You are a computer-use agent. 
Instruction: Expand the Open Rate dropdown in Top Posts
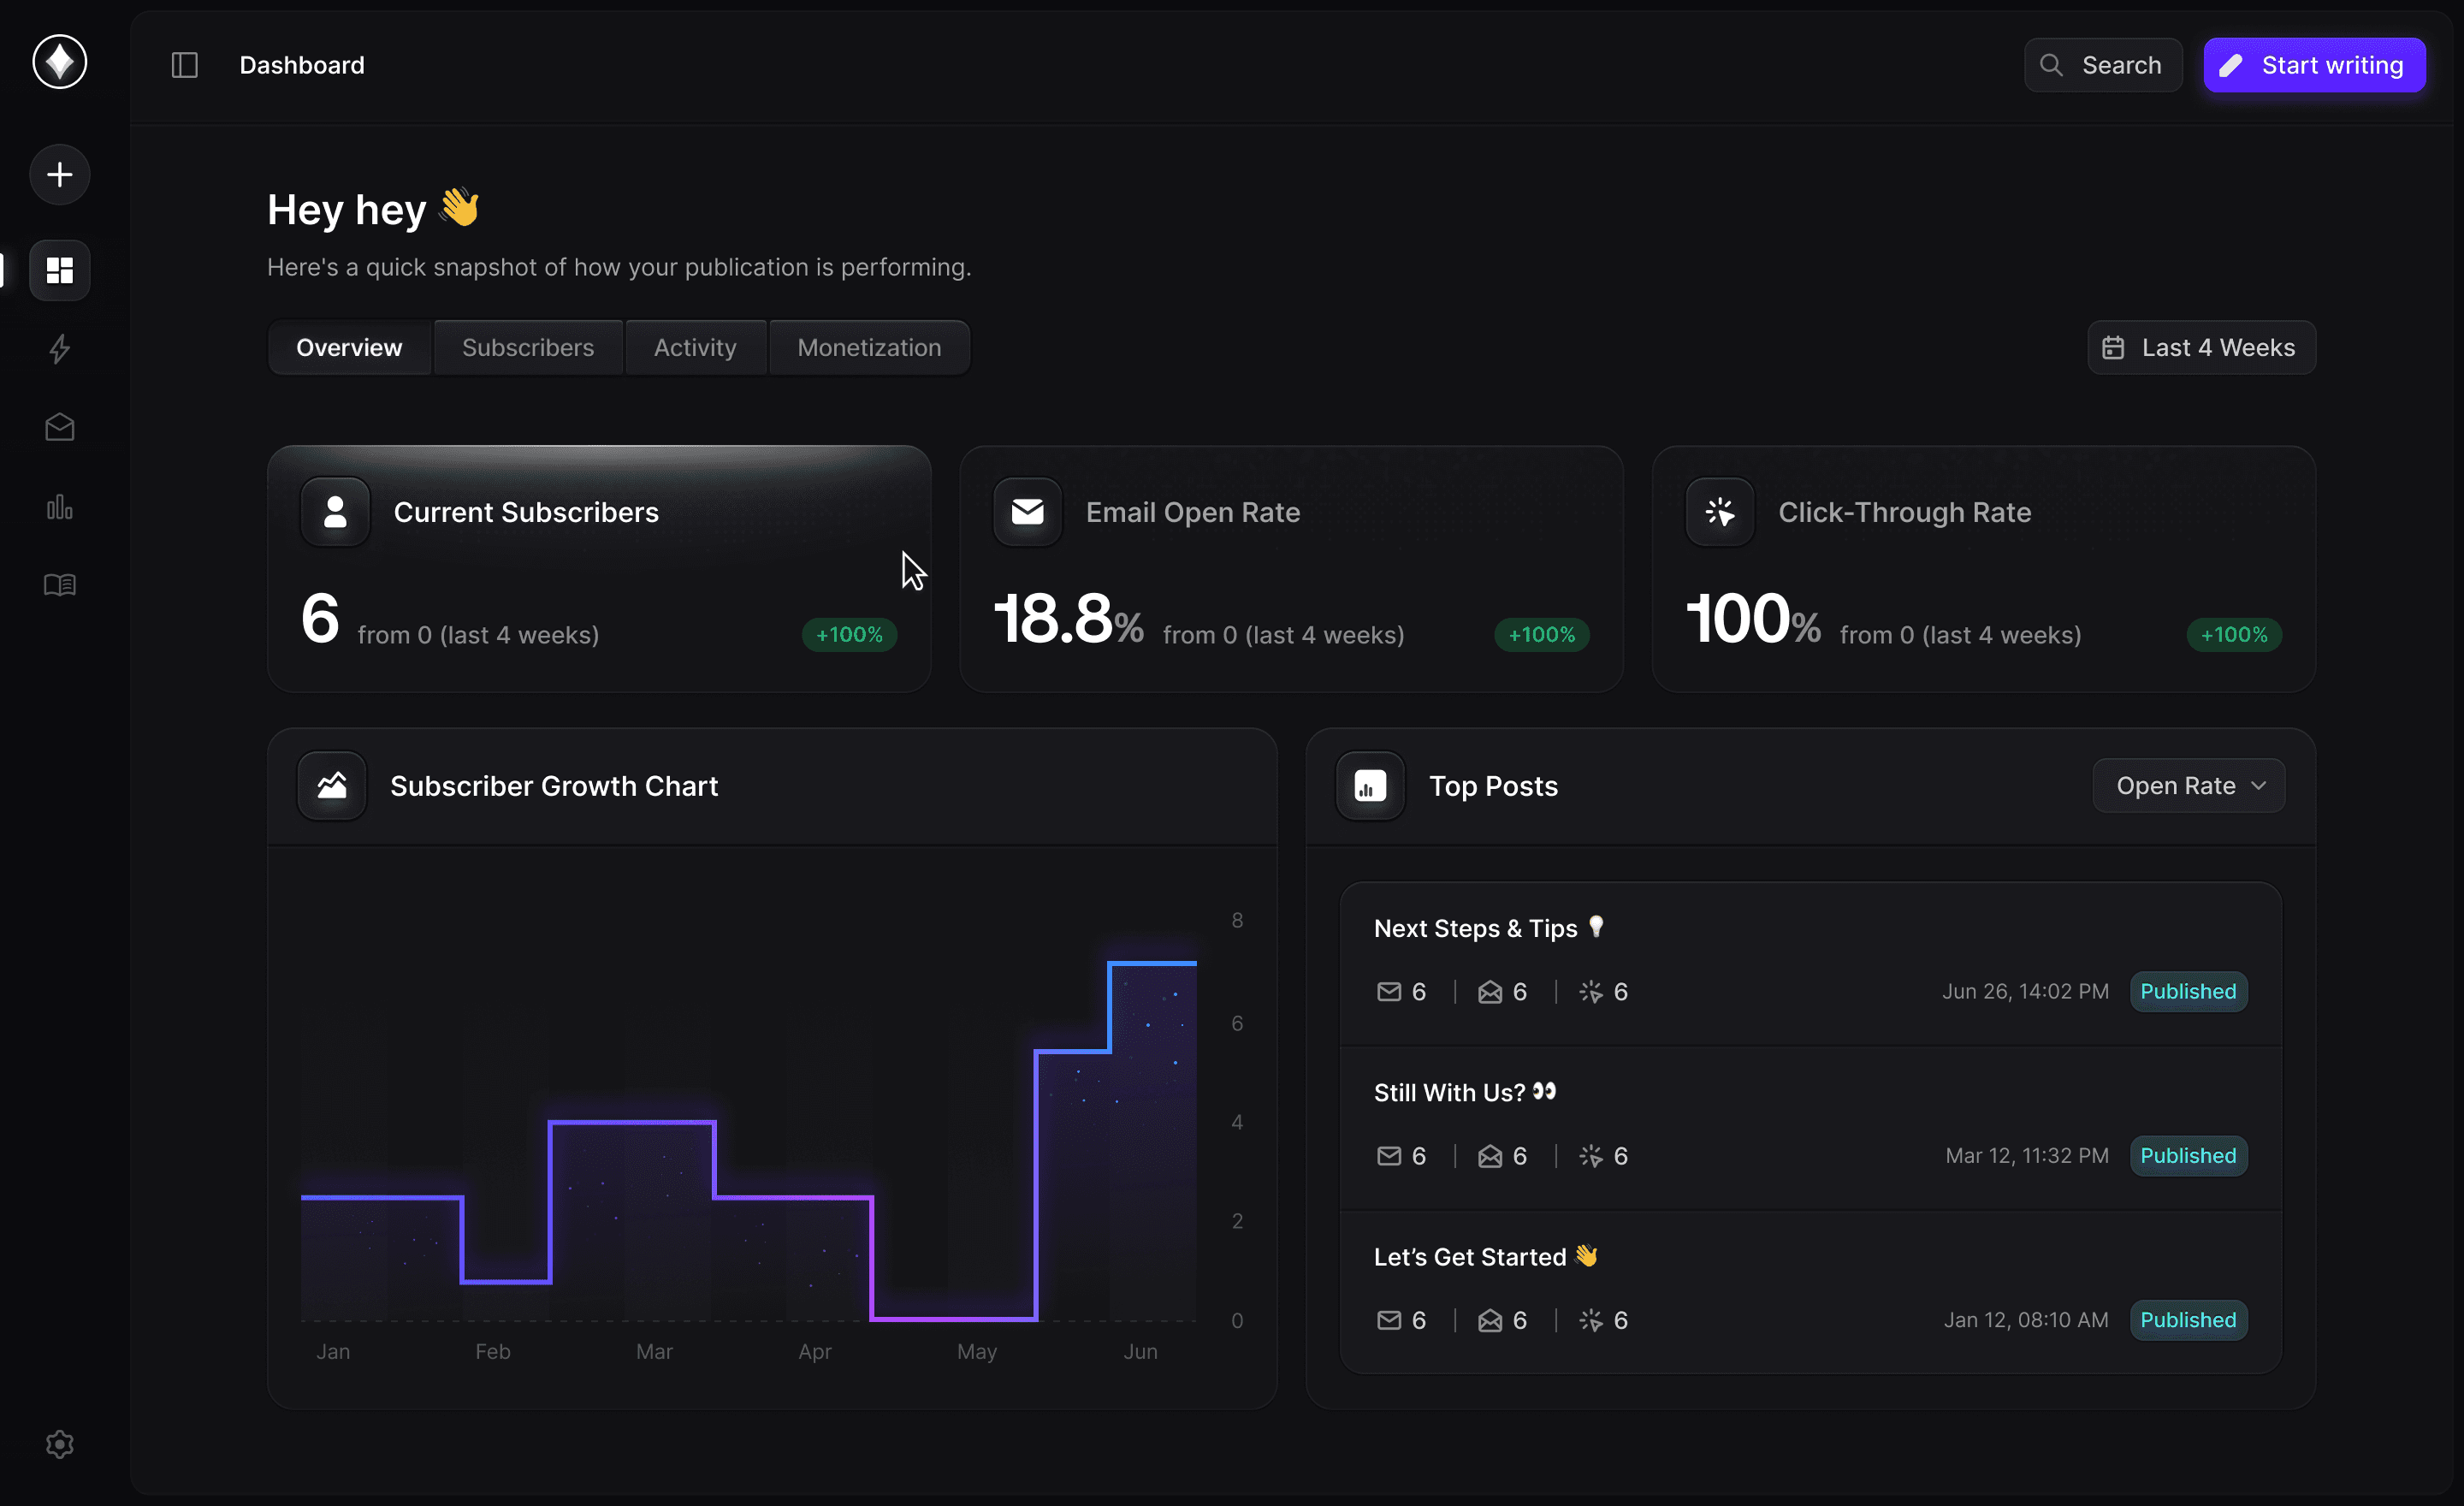[x=2188, y=786]
